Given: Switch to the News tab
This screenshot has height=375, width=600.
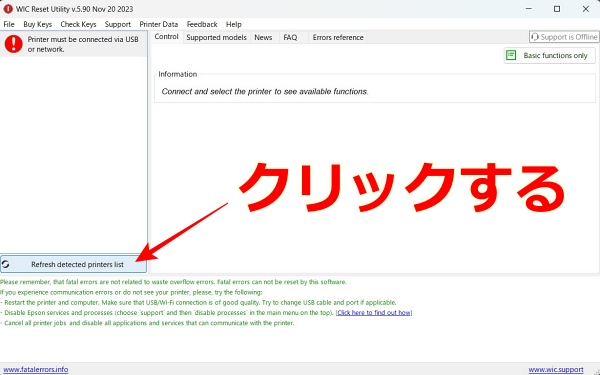Looking at the screenshot, I should click(263, 38).
